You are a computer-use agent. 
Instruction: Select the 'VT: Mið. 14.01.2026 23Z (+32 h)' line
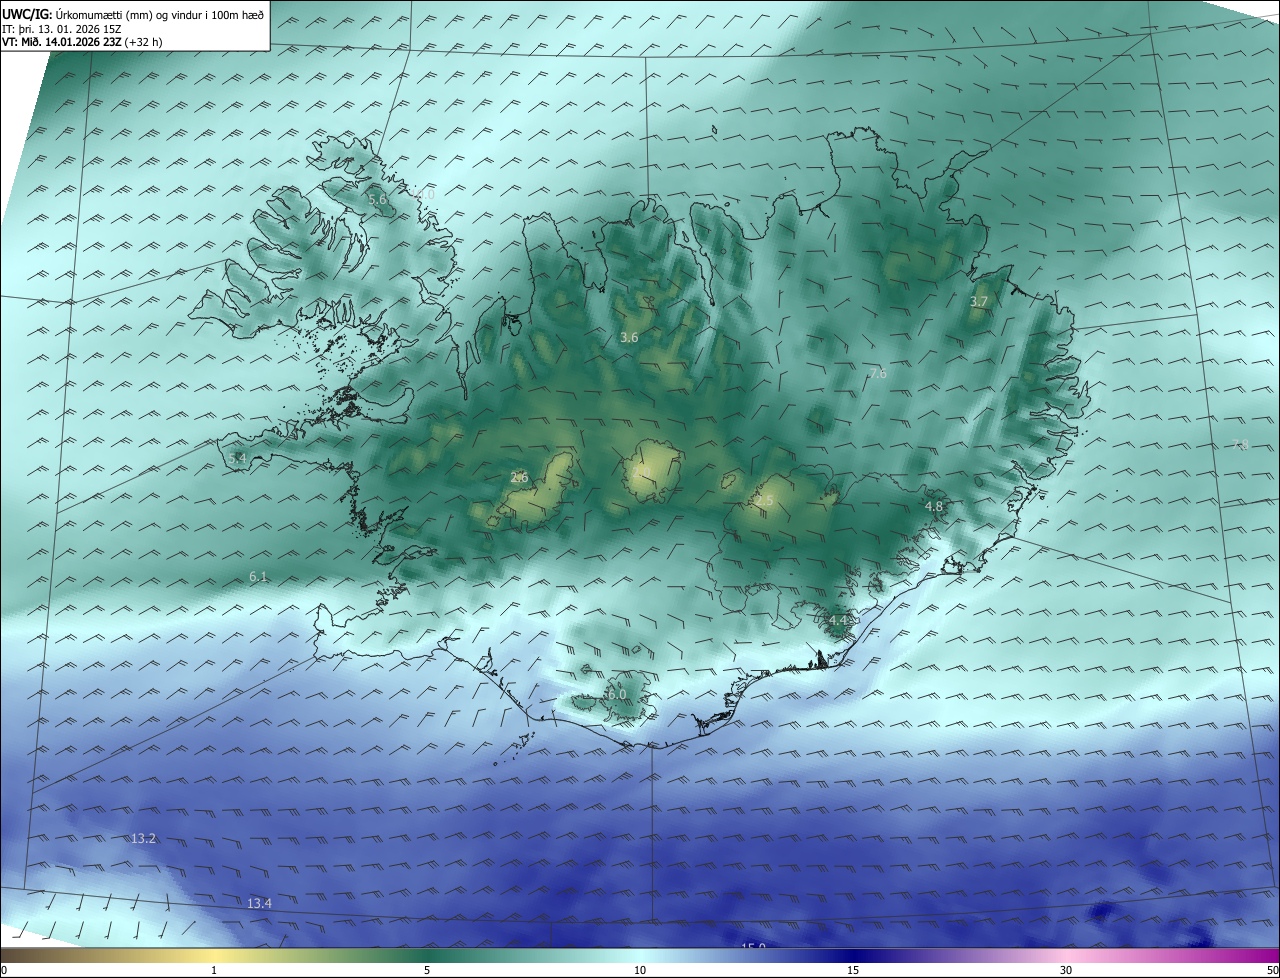coord(82,42)
